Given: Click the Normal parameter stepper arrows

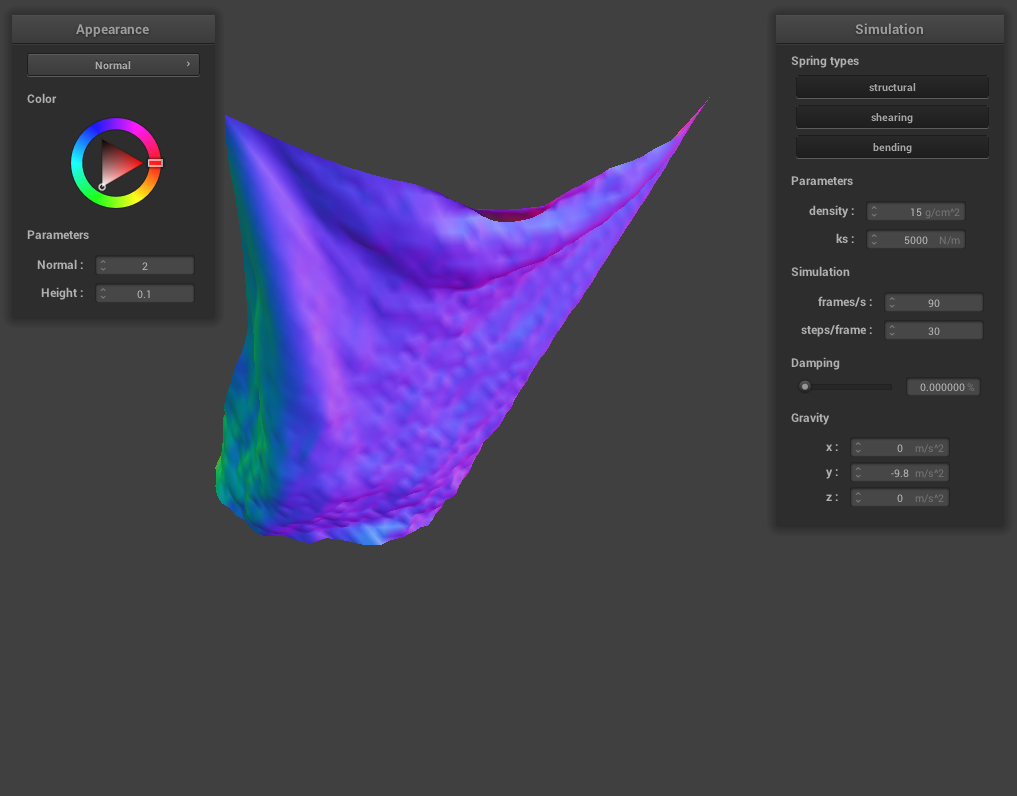Looking at the screenshot, I should coord(103,266).
